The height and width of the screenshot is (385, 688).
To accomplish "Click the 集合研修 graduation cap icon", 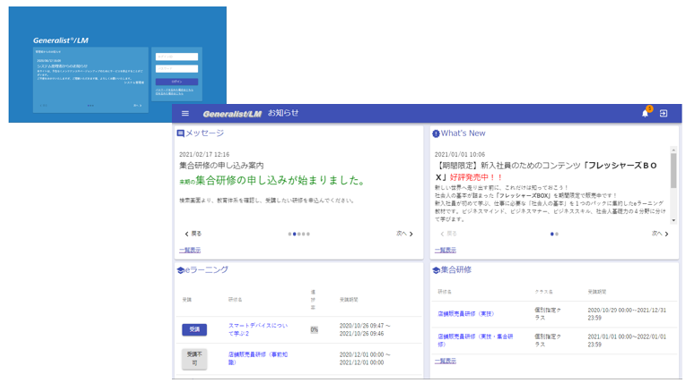I will [436, 270].
